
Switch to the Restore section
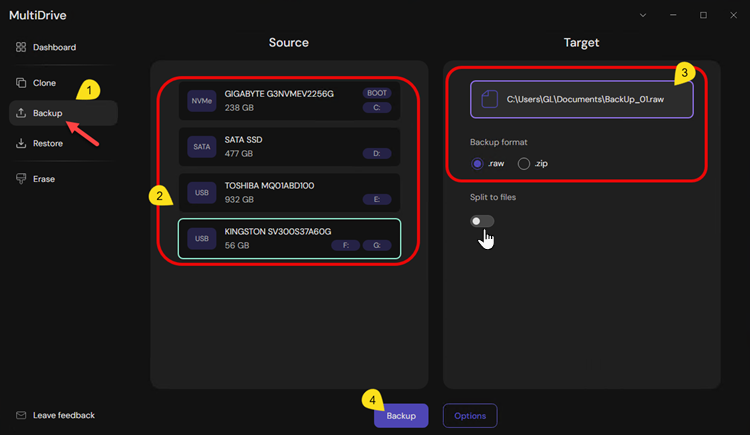click(48, 143)
